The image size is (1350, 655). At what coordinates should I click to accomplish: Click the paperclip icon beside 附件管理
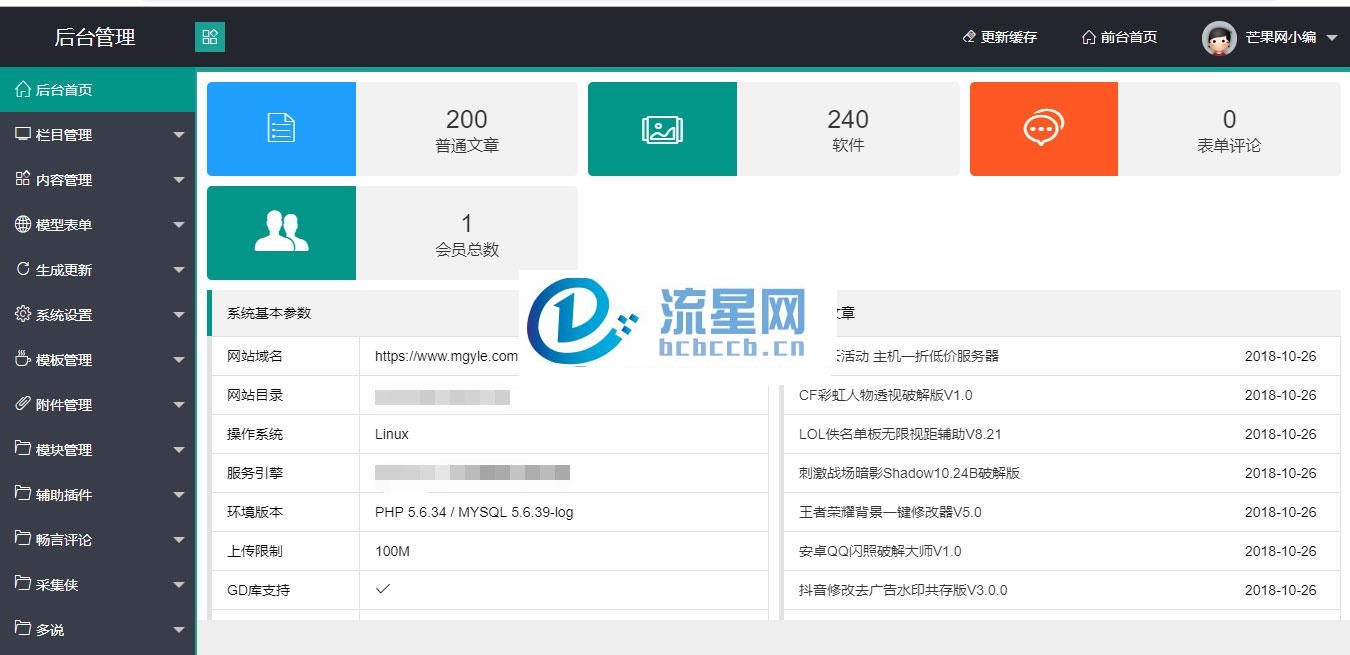(23, 404)
